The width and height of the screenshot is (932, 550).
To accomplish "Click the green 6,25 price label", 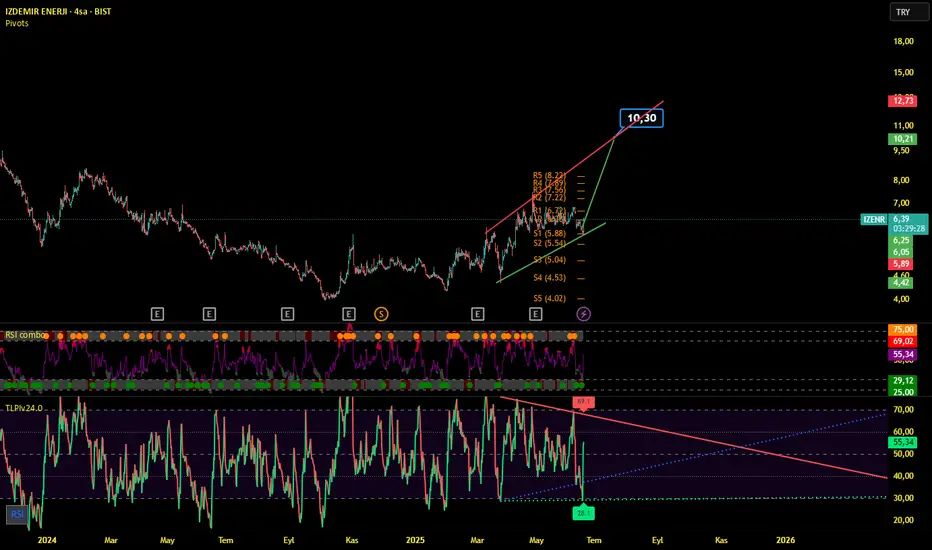I will pos(901,240).
